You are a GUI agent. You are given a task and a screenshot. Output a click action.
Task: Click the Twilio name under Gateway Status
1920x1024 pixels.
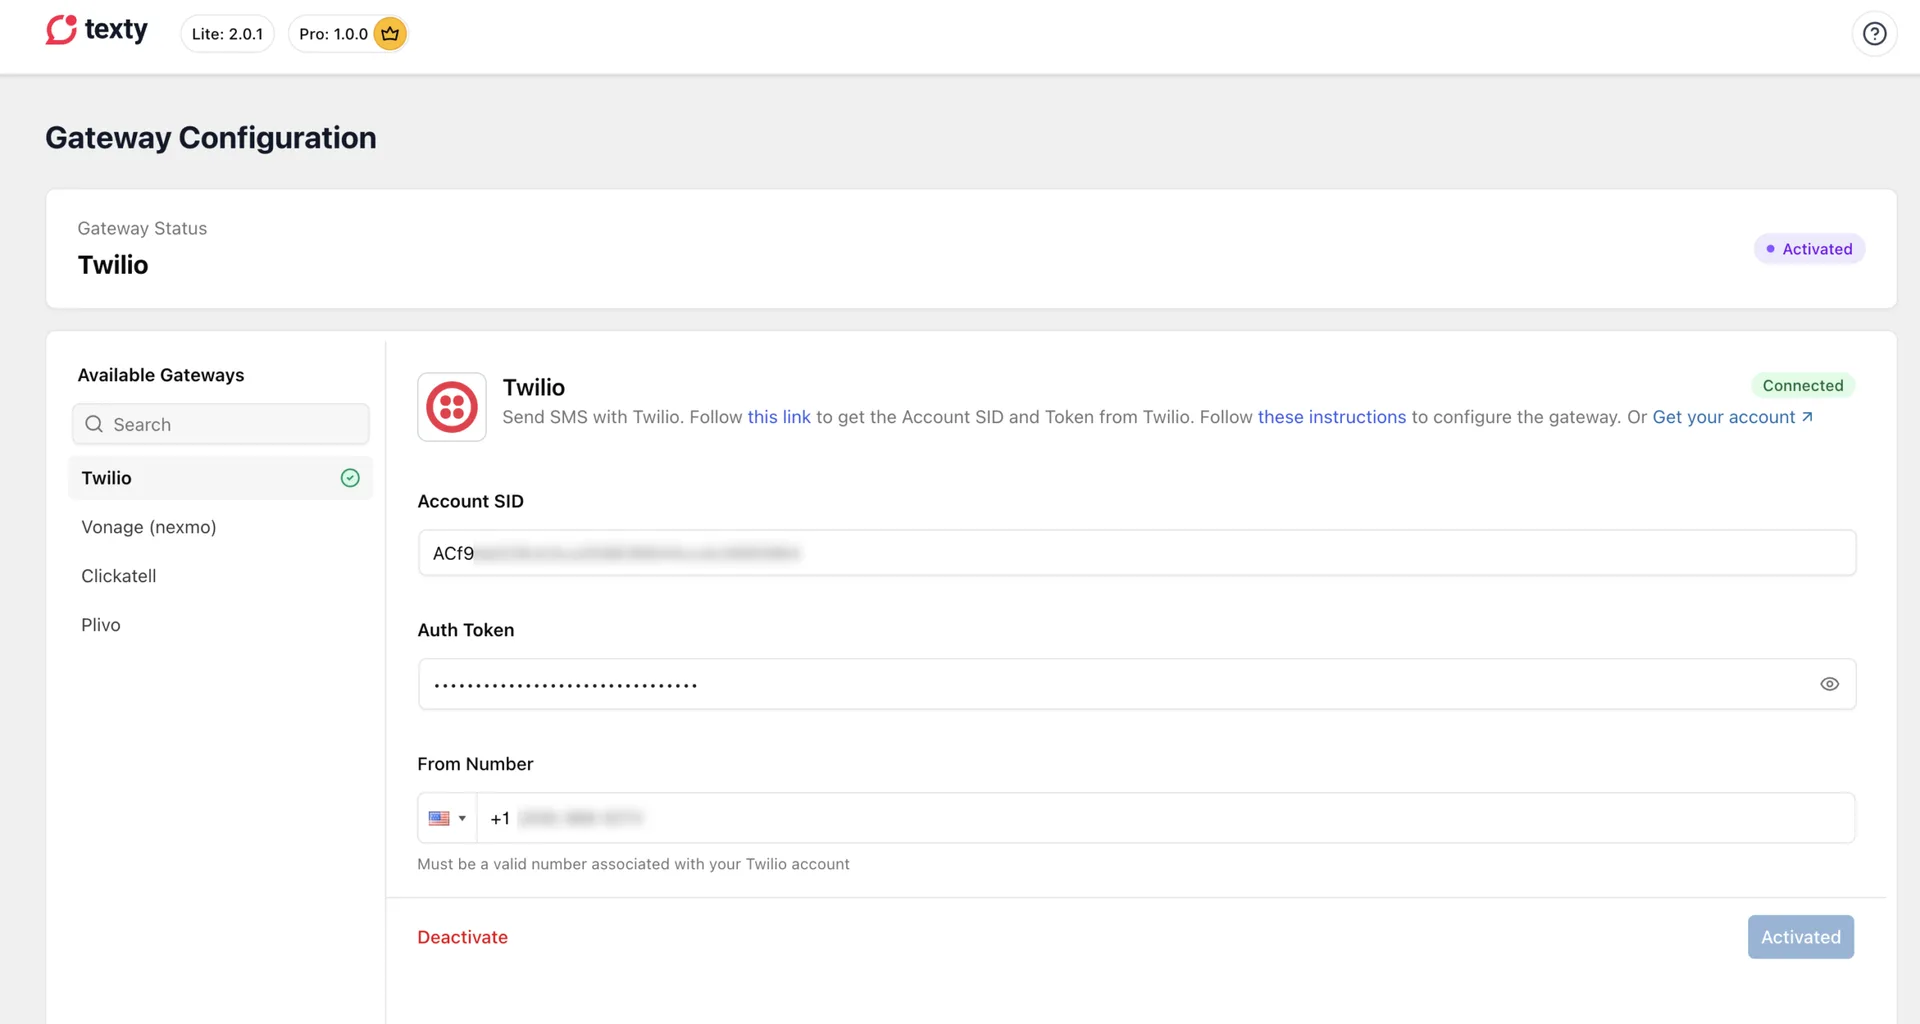(113, 265)
